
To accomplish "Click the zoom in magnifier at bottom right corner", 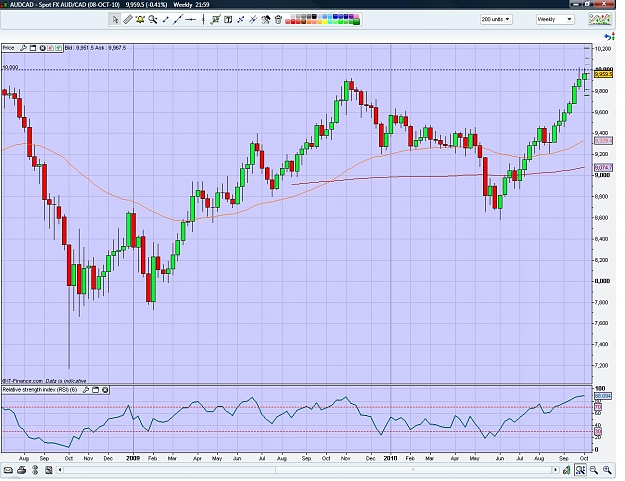I will click(607, 470).
